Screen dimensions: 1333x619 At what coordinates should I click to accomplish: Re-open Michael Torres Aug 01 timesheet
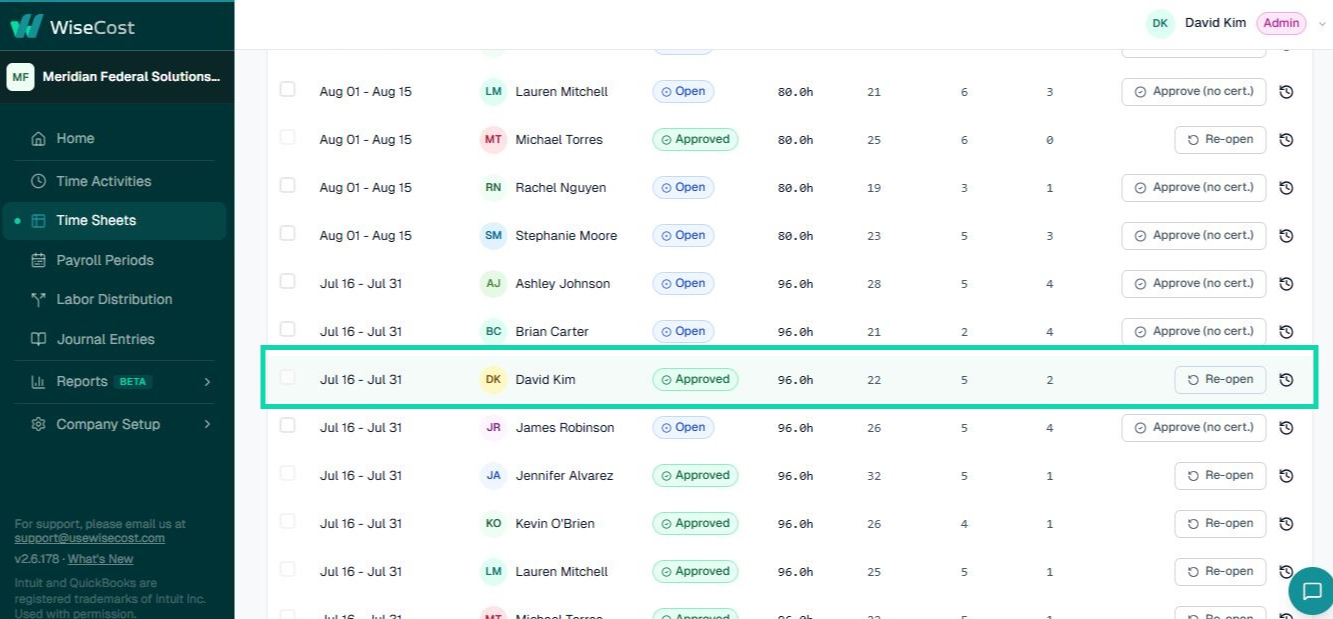1220,139
